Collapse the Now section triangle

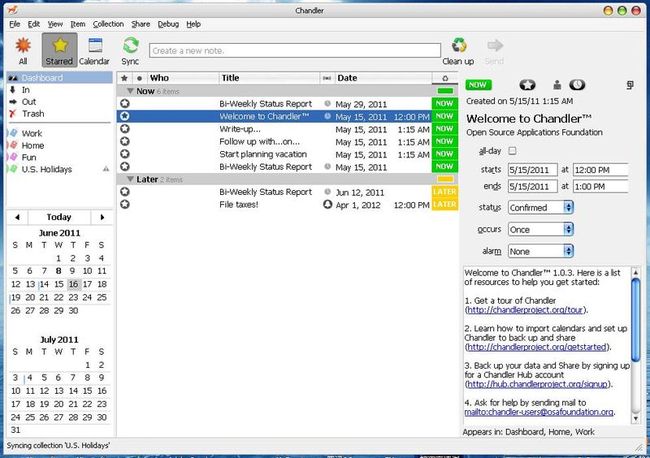[x=130, y=91]
